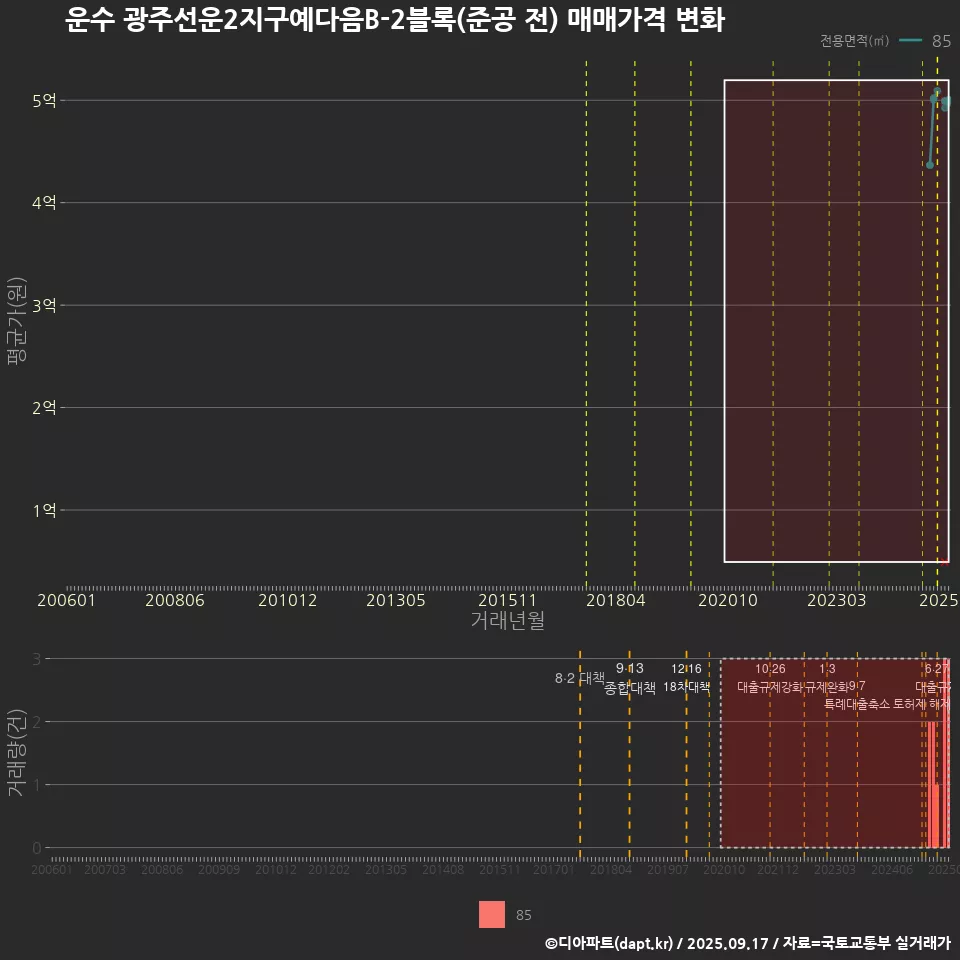This screenshot has width=960, height=960.
Task: Click the chart title about 광주선운2지구예다음B-2블록
Action: click(395, 20)
